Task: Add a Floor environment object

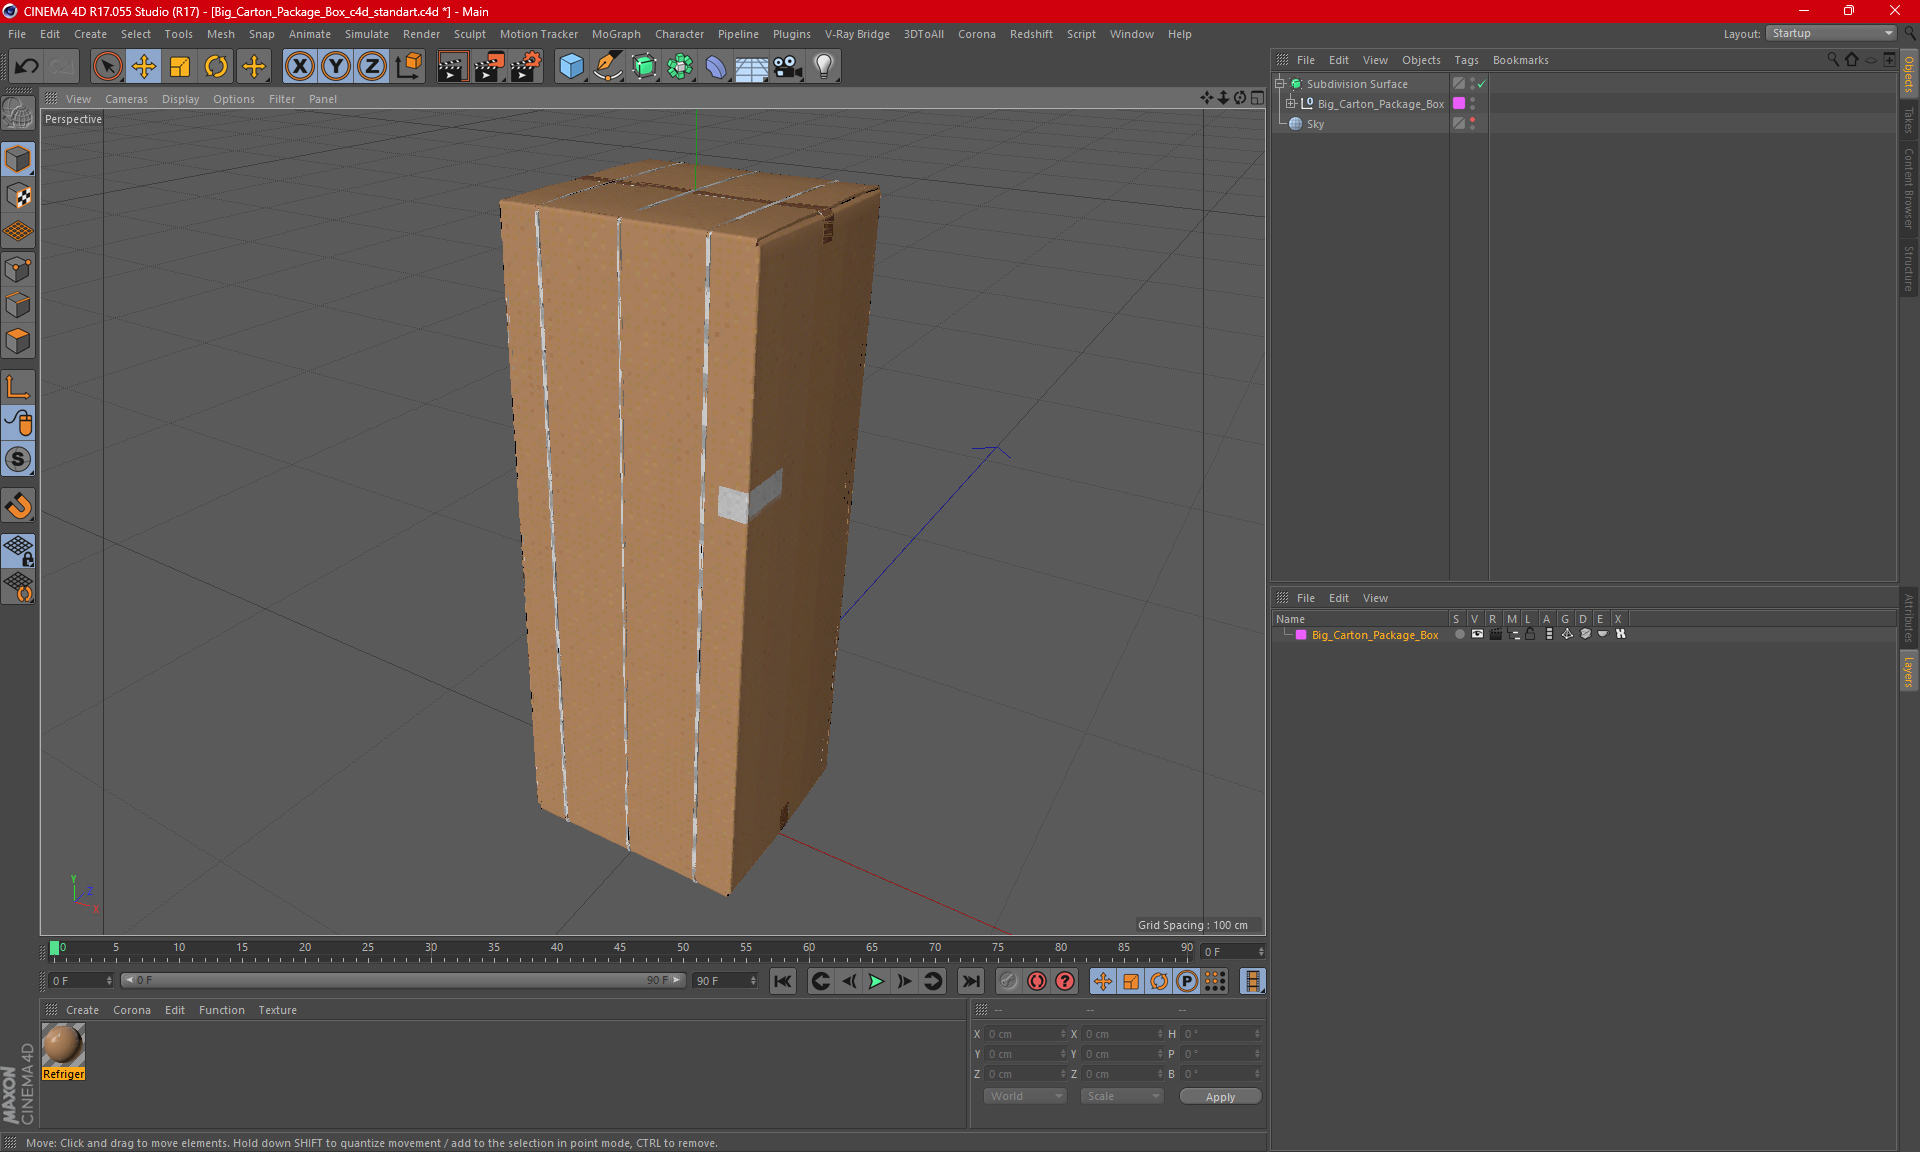Action: pos(751,67)
